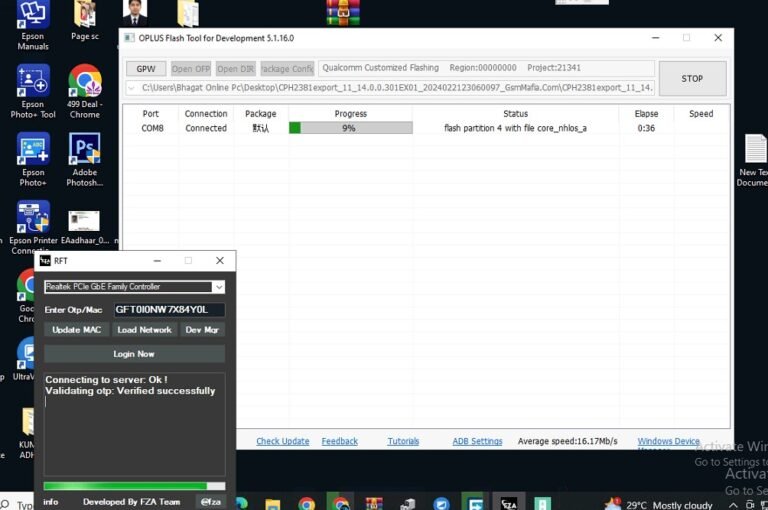The height and width of the screenshot is (510, 768).
Task: Open the portrait photo file on desktop
Action: [135, 12]
